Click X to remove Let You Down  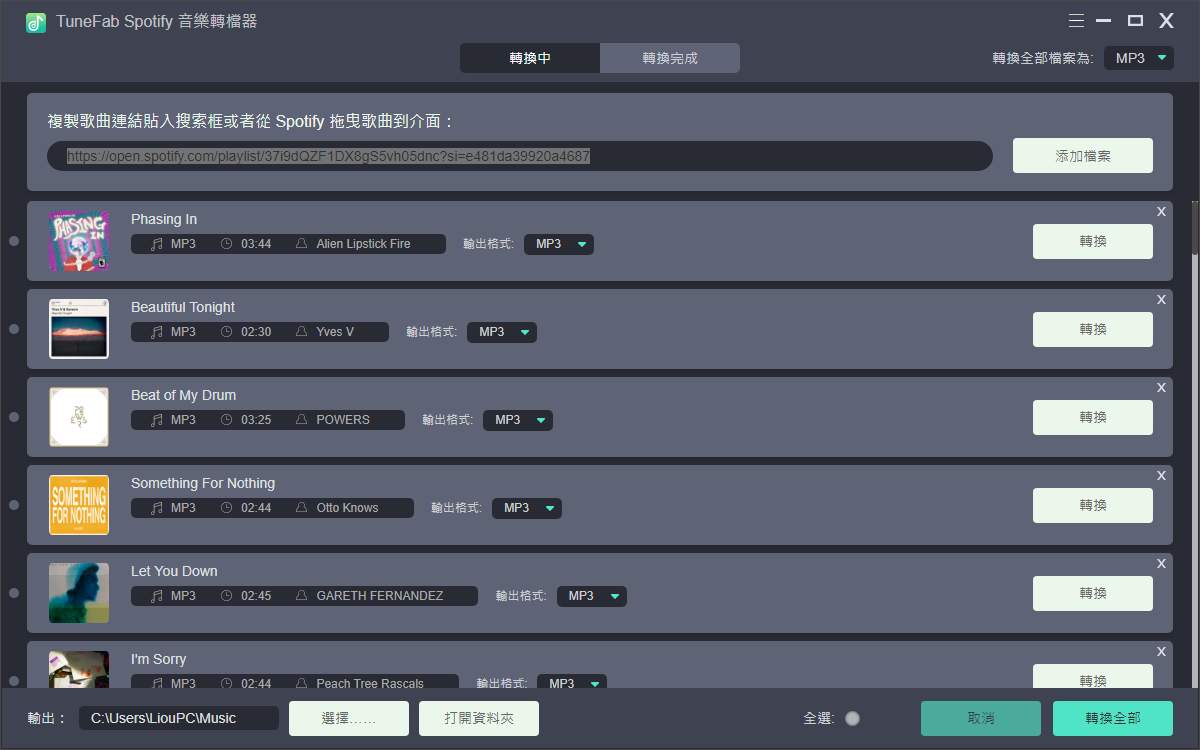[1161, 564]
